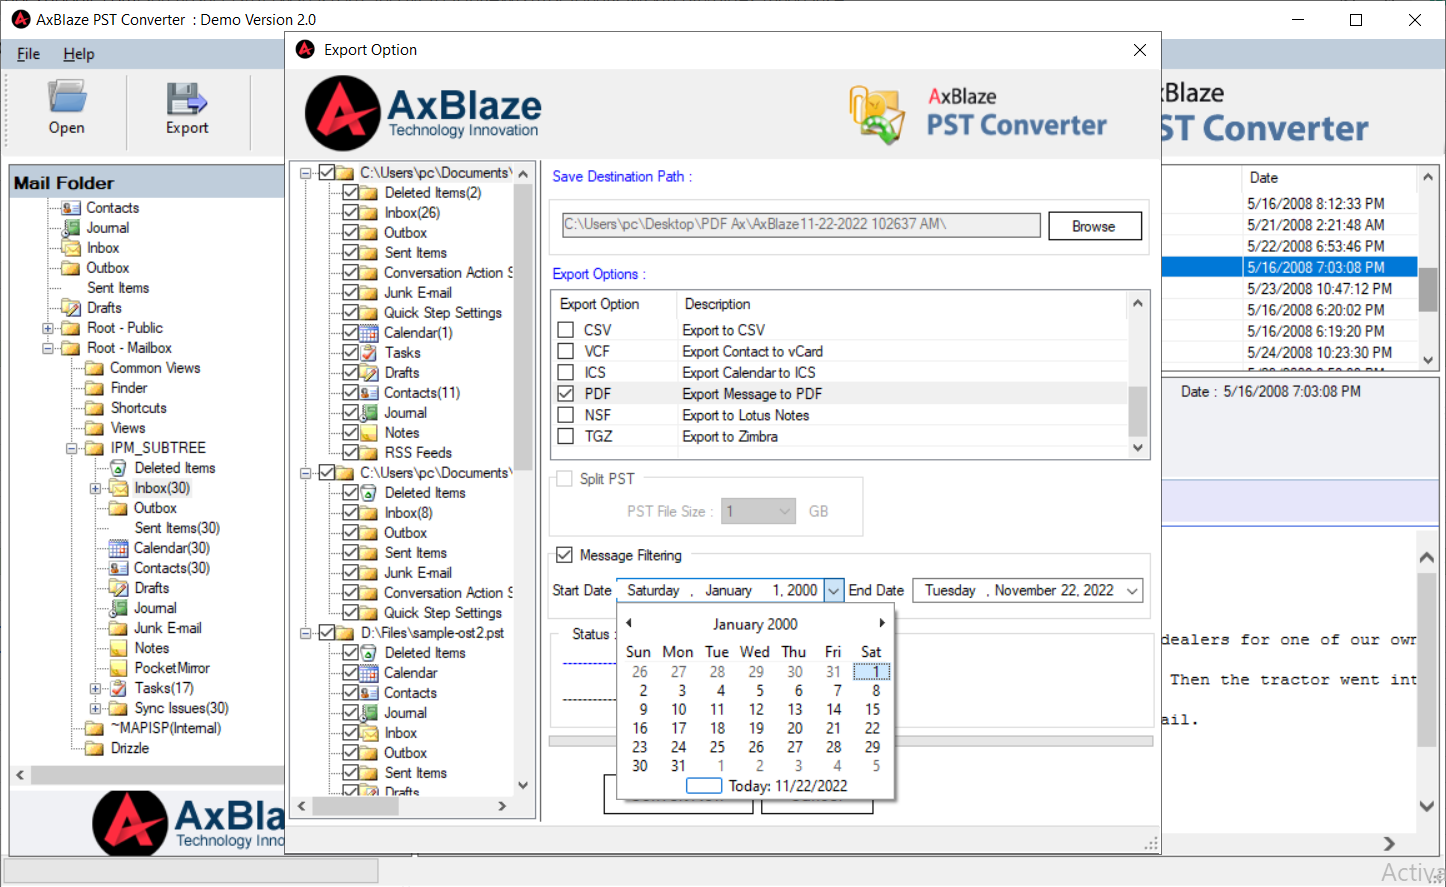Toggle the Message Filtering checkbox
Screen dimensions: 1446x887
[x=565, y=555]
